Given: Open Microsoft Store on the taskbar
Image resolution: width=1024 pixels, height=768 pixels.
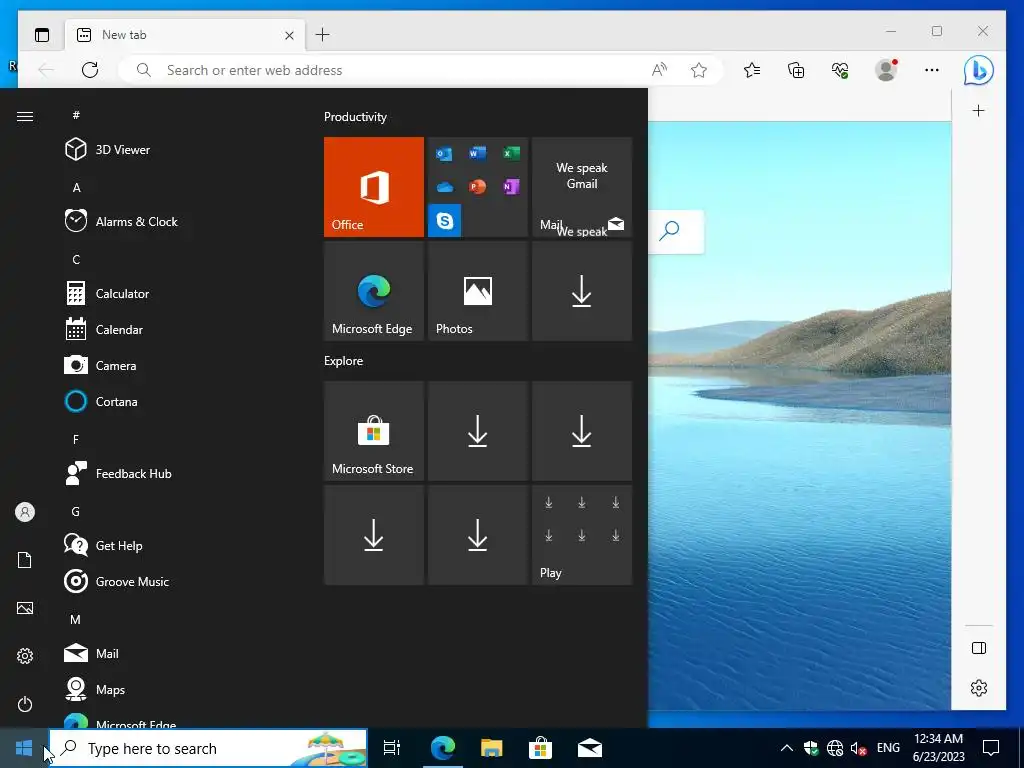Looking at the screenshot, I should pos(540,748).
